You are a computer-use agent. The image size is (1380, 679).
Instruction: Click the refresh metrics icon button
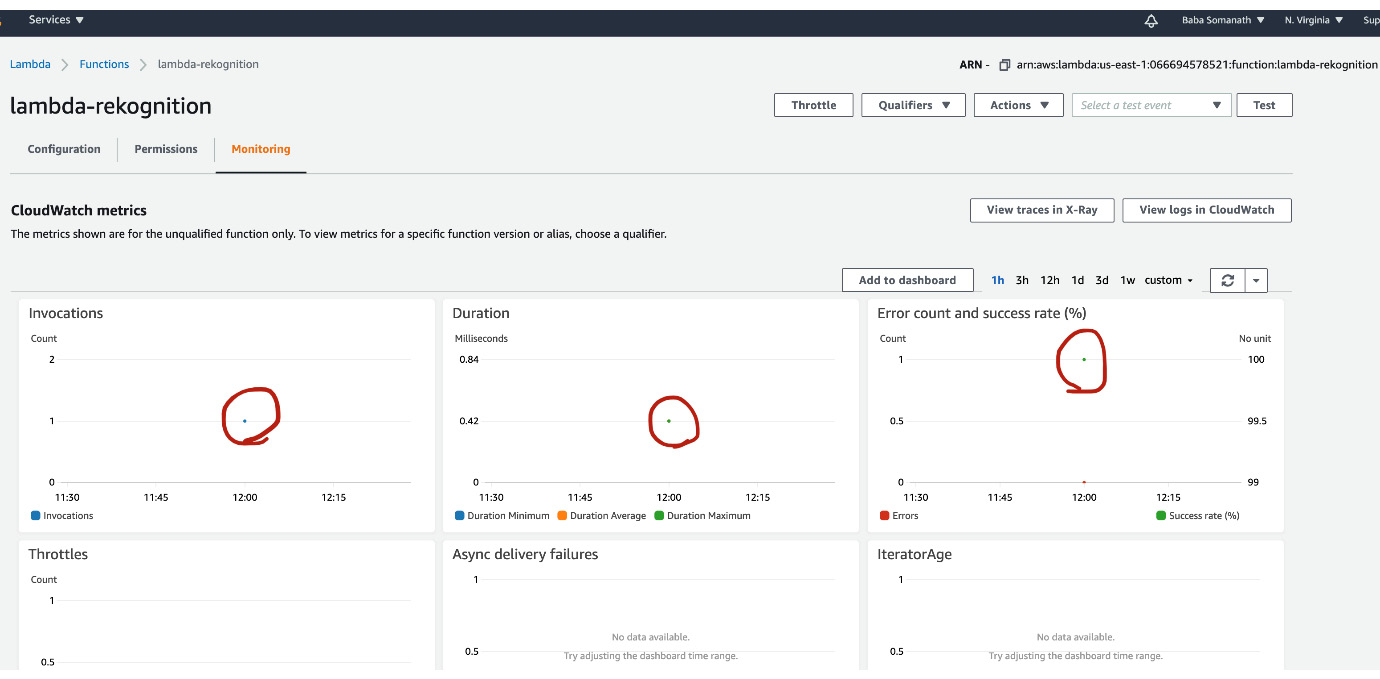(1227, 281)
